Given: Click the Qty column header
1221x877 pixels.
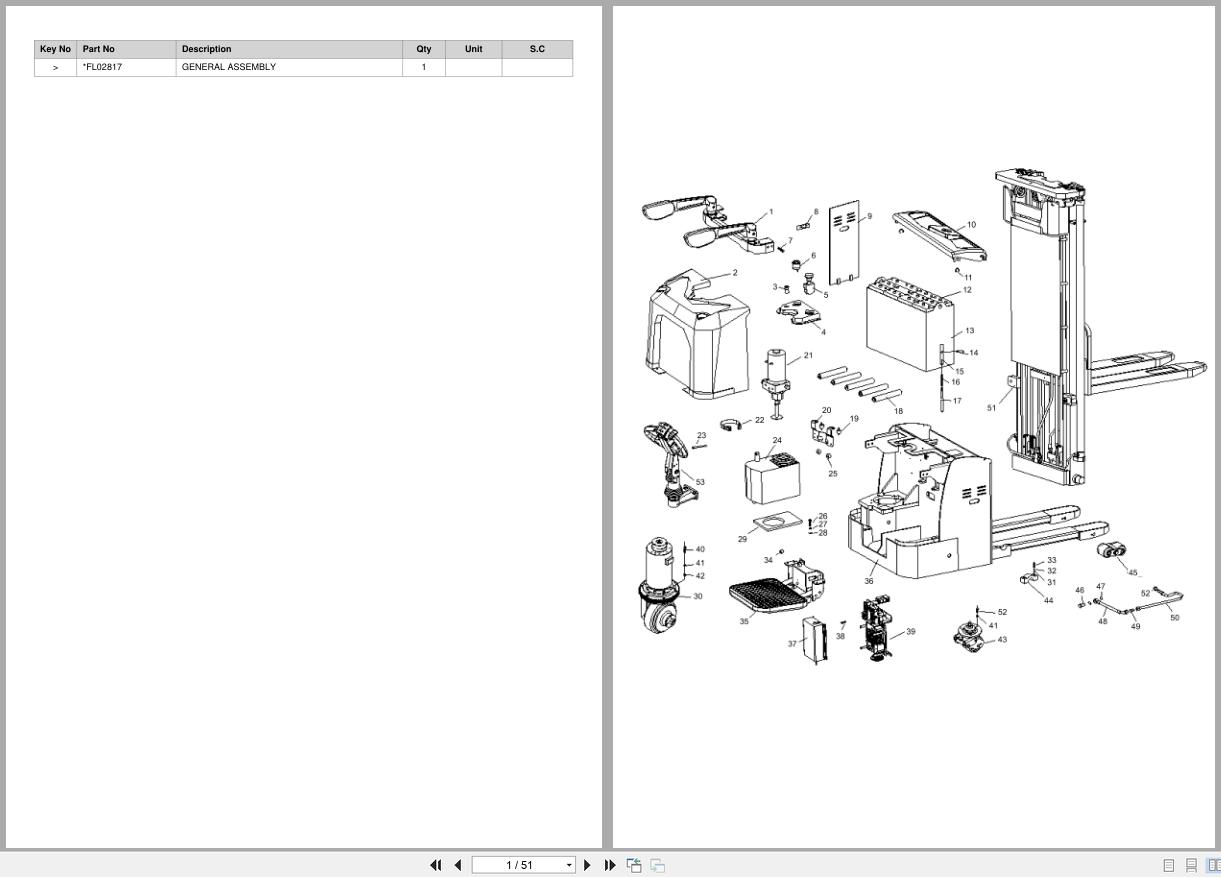Looking at the screenshot, I should (424, 49).
